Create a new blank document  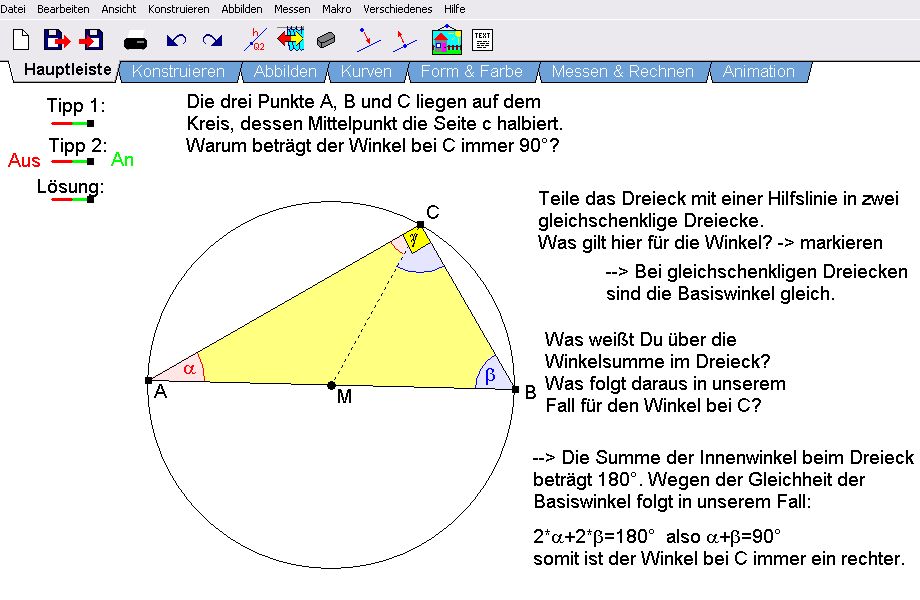tap(20, 40)
